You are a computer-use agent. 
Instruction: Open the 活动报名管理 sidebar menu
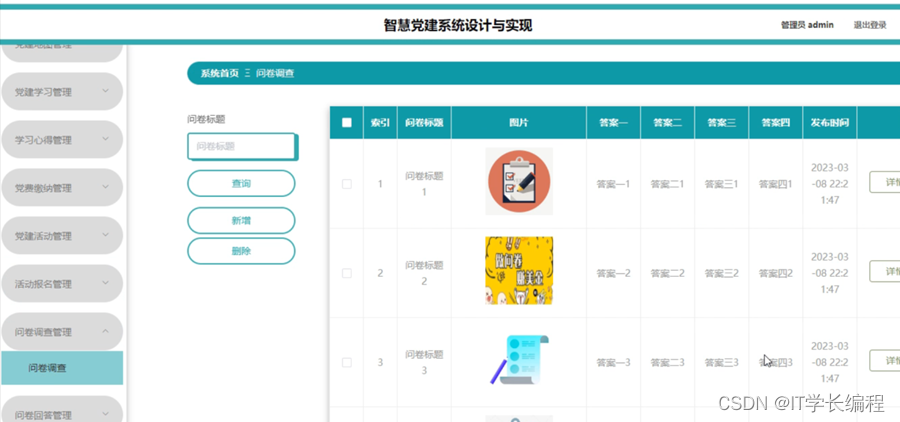tap(62, 284)
